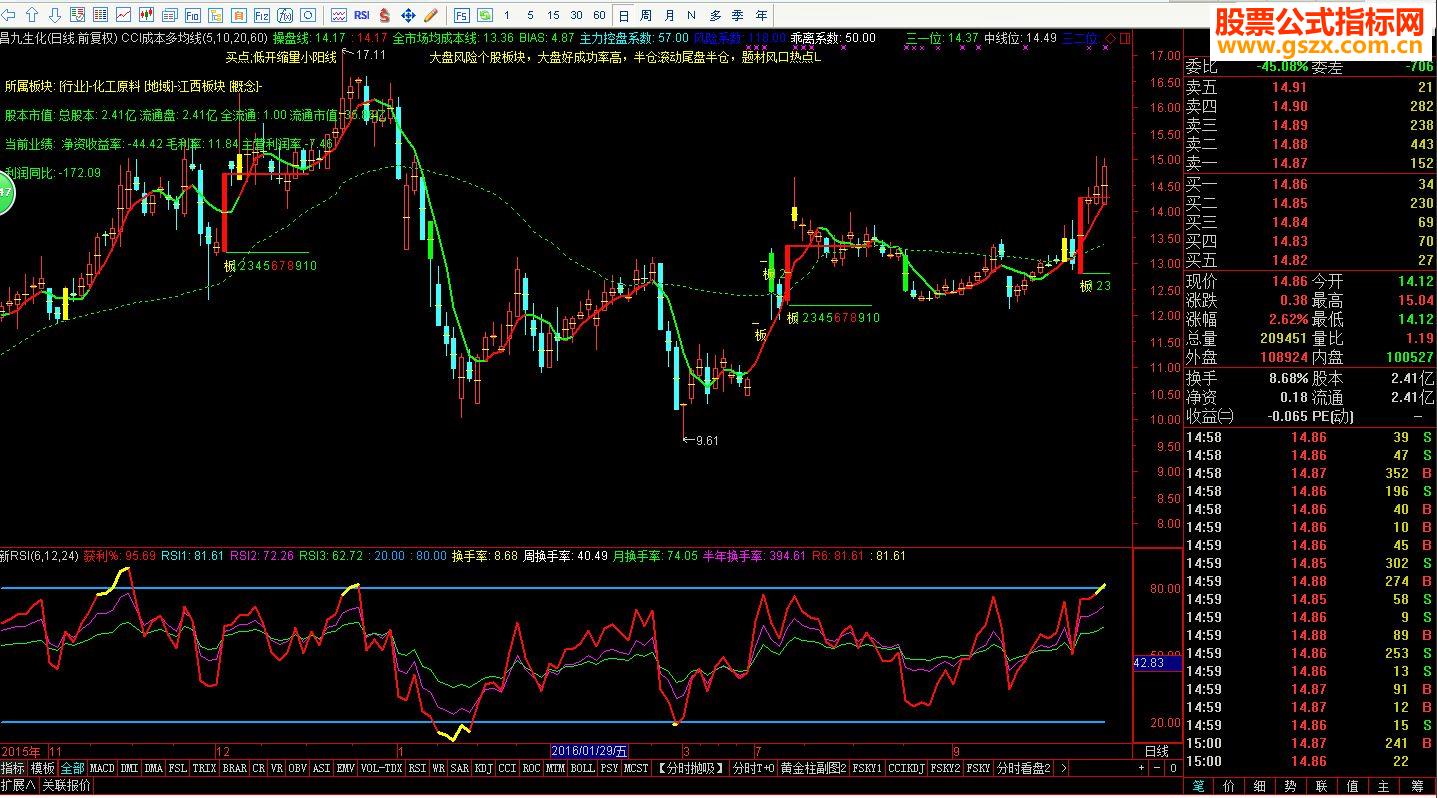The width and height of the screenshot is (1437, 798).
Task: Click the plus zoom button beside 分时看盘2
Action: pos(1142,768)
